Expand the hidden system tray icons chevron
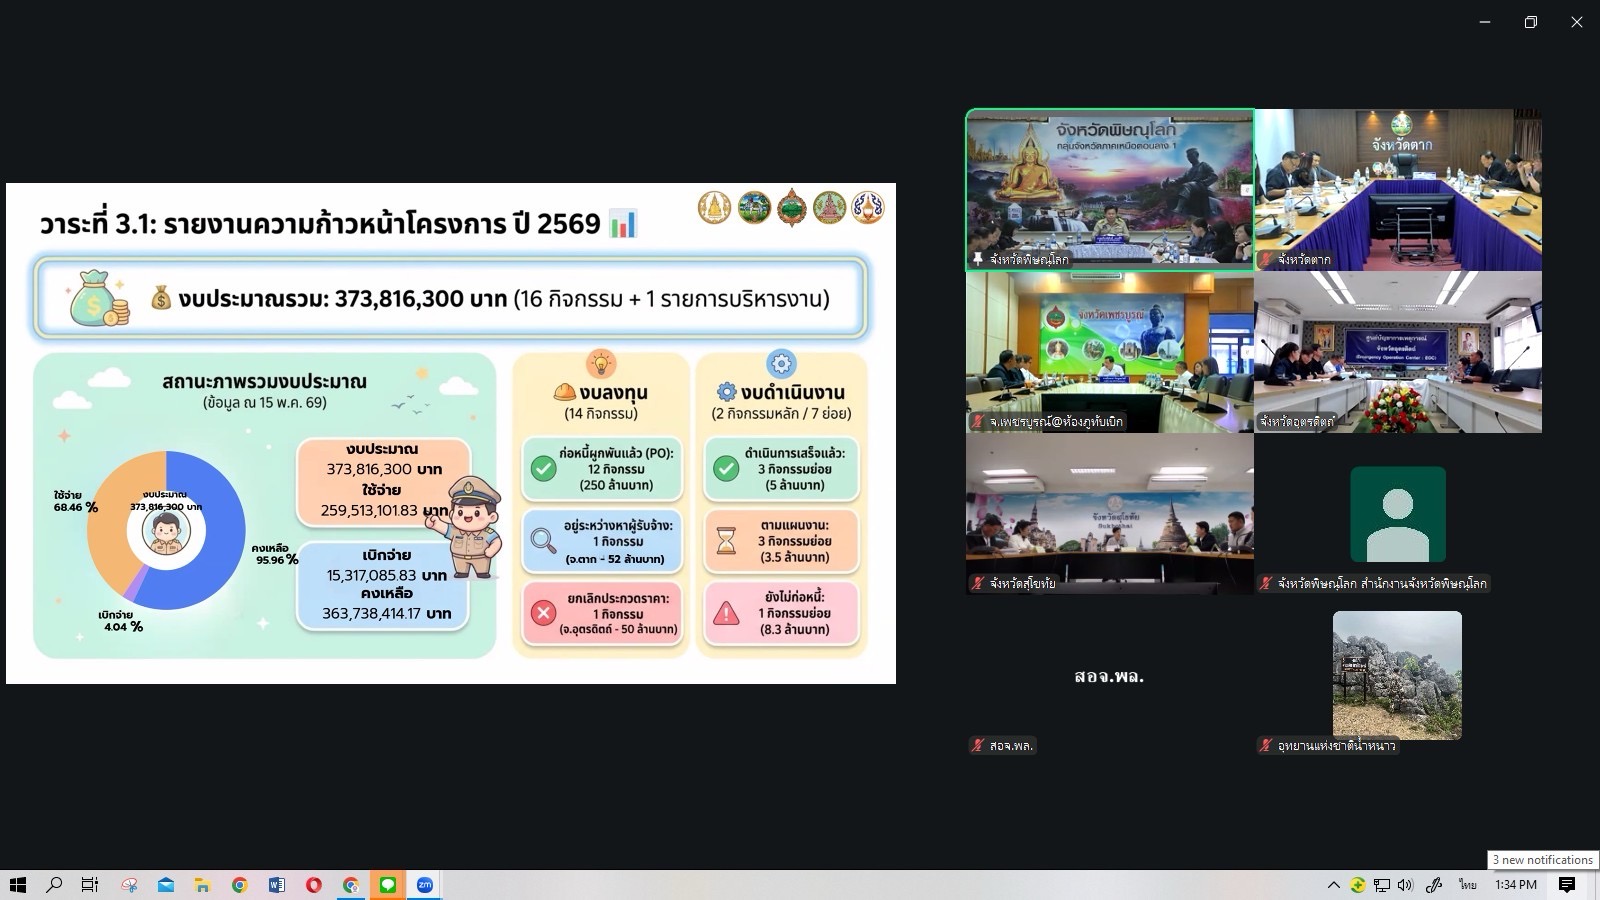The width and height of the screenshot is (1600, 900). point(1334,885)
